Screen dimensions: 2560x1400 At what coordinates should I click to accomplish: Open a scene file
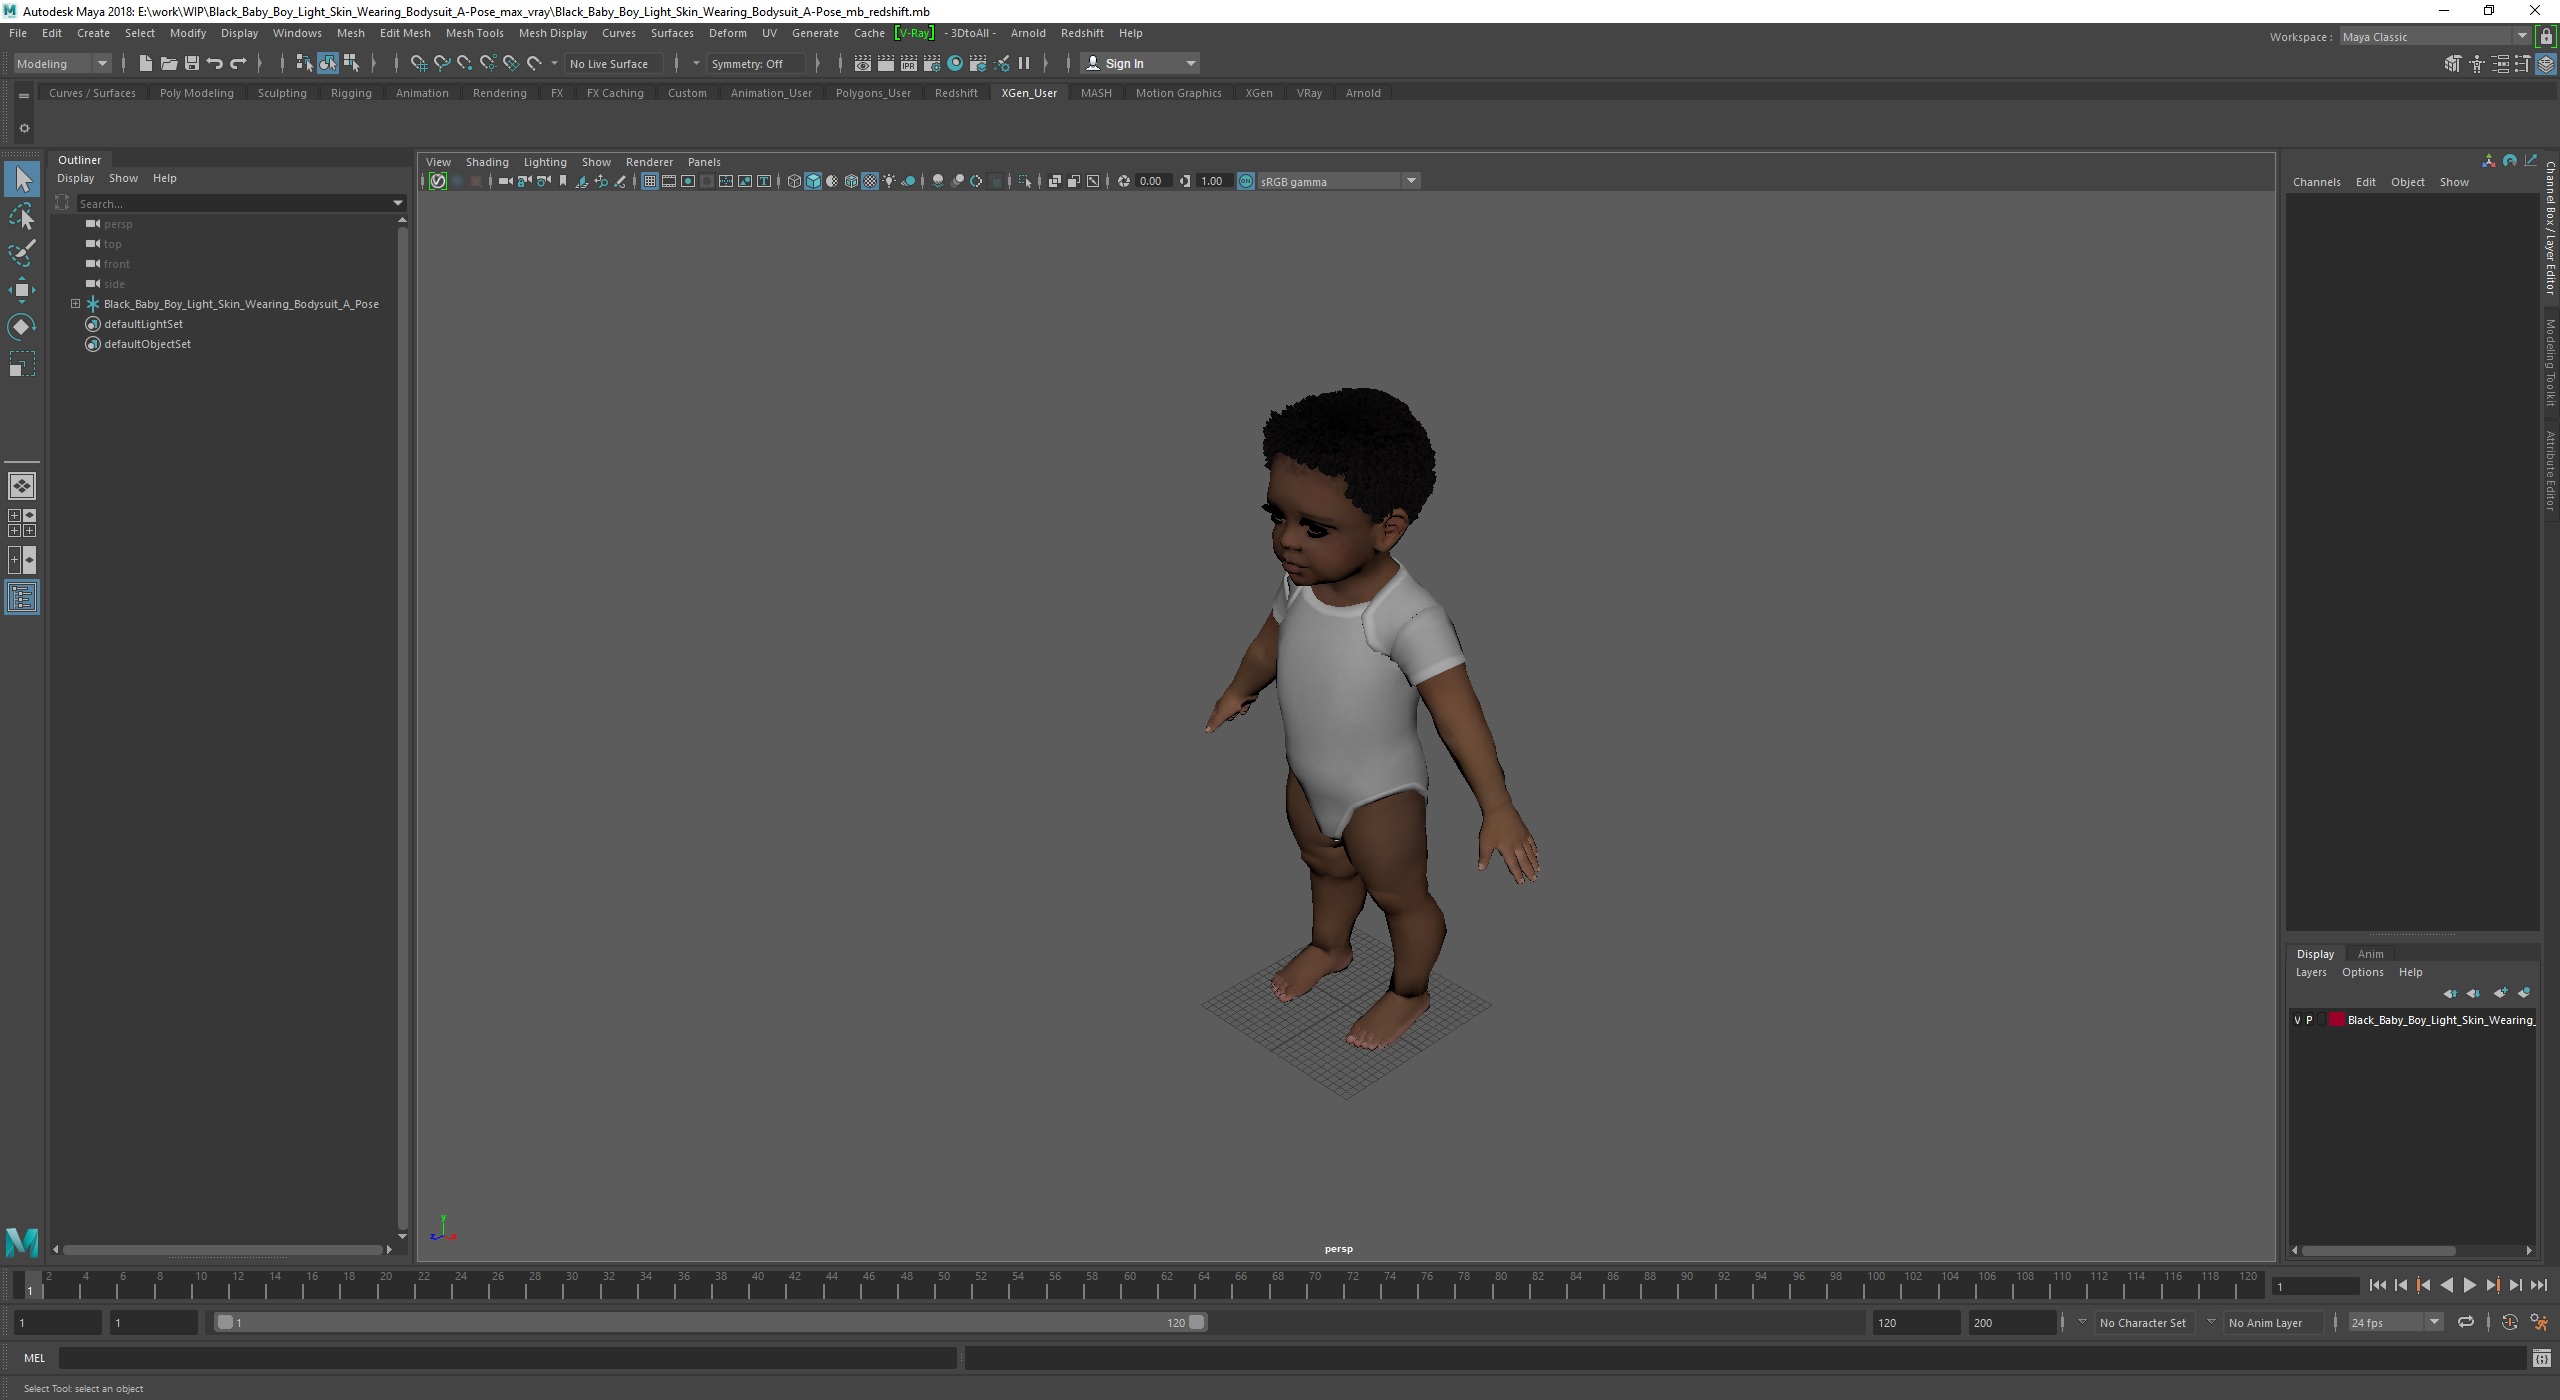168,63
